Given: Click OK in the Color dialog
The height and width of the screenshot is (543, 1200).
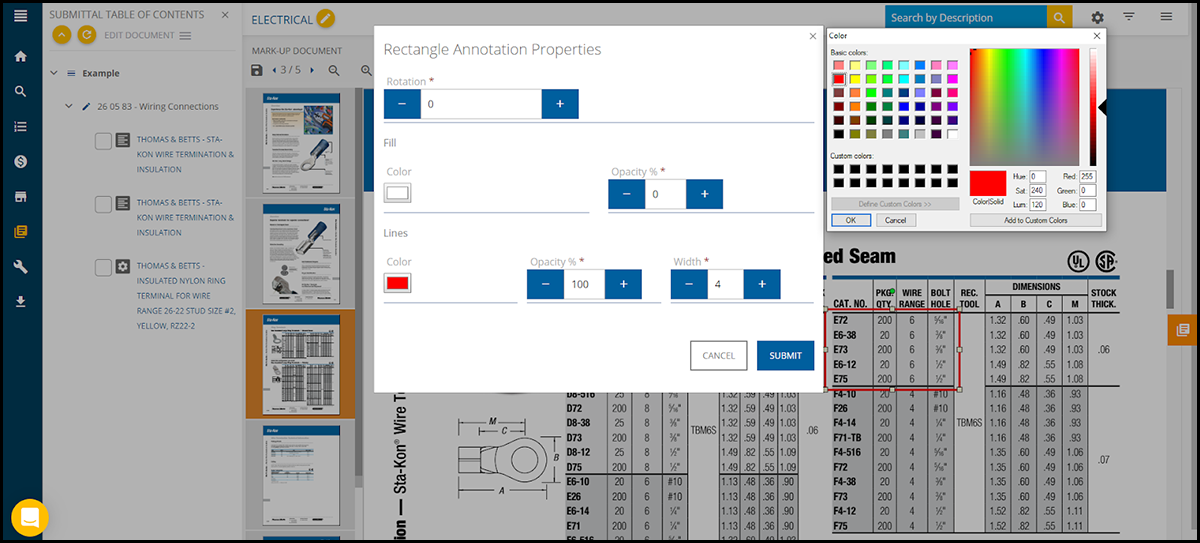Looking at the screenshot, I should point(850,220).
